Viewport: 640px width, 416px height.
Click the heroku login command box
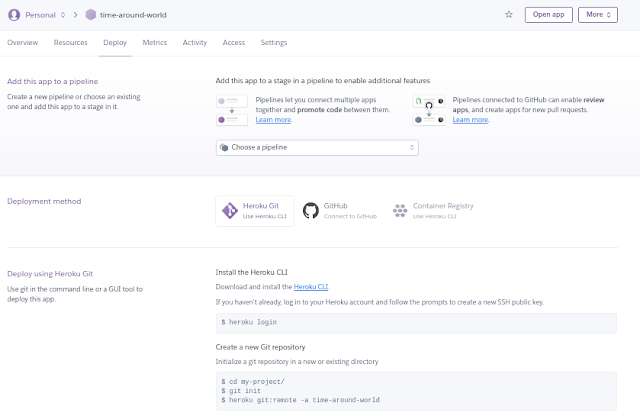tap(416, 323)
